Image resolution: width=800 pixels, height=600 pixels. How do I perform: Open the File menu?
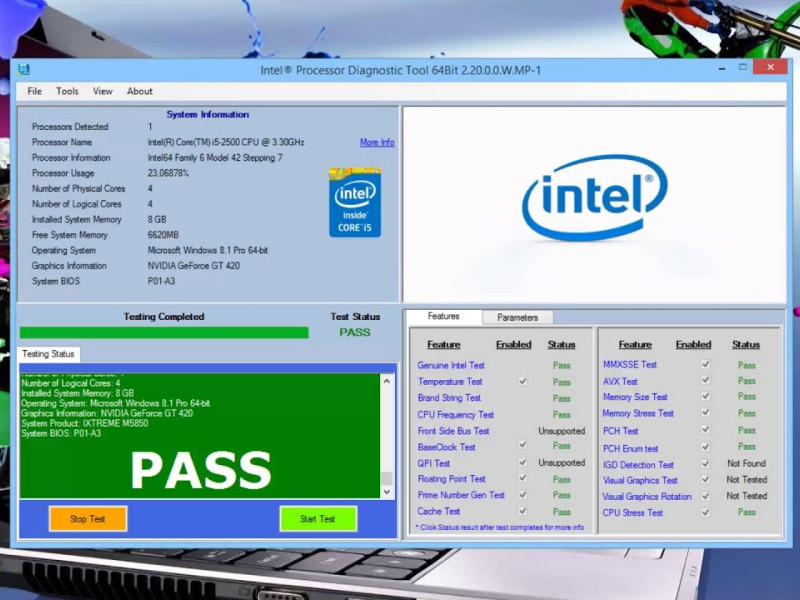pyautogui.click(x=35, y=91)
